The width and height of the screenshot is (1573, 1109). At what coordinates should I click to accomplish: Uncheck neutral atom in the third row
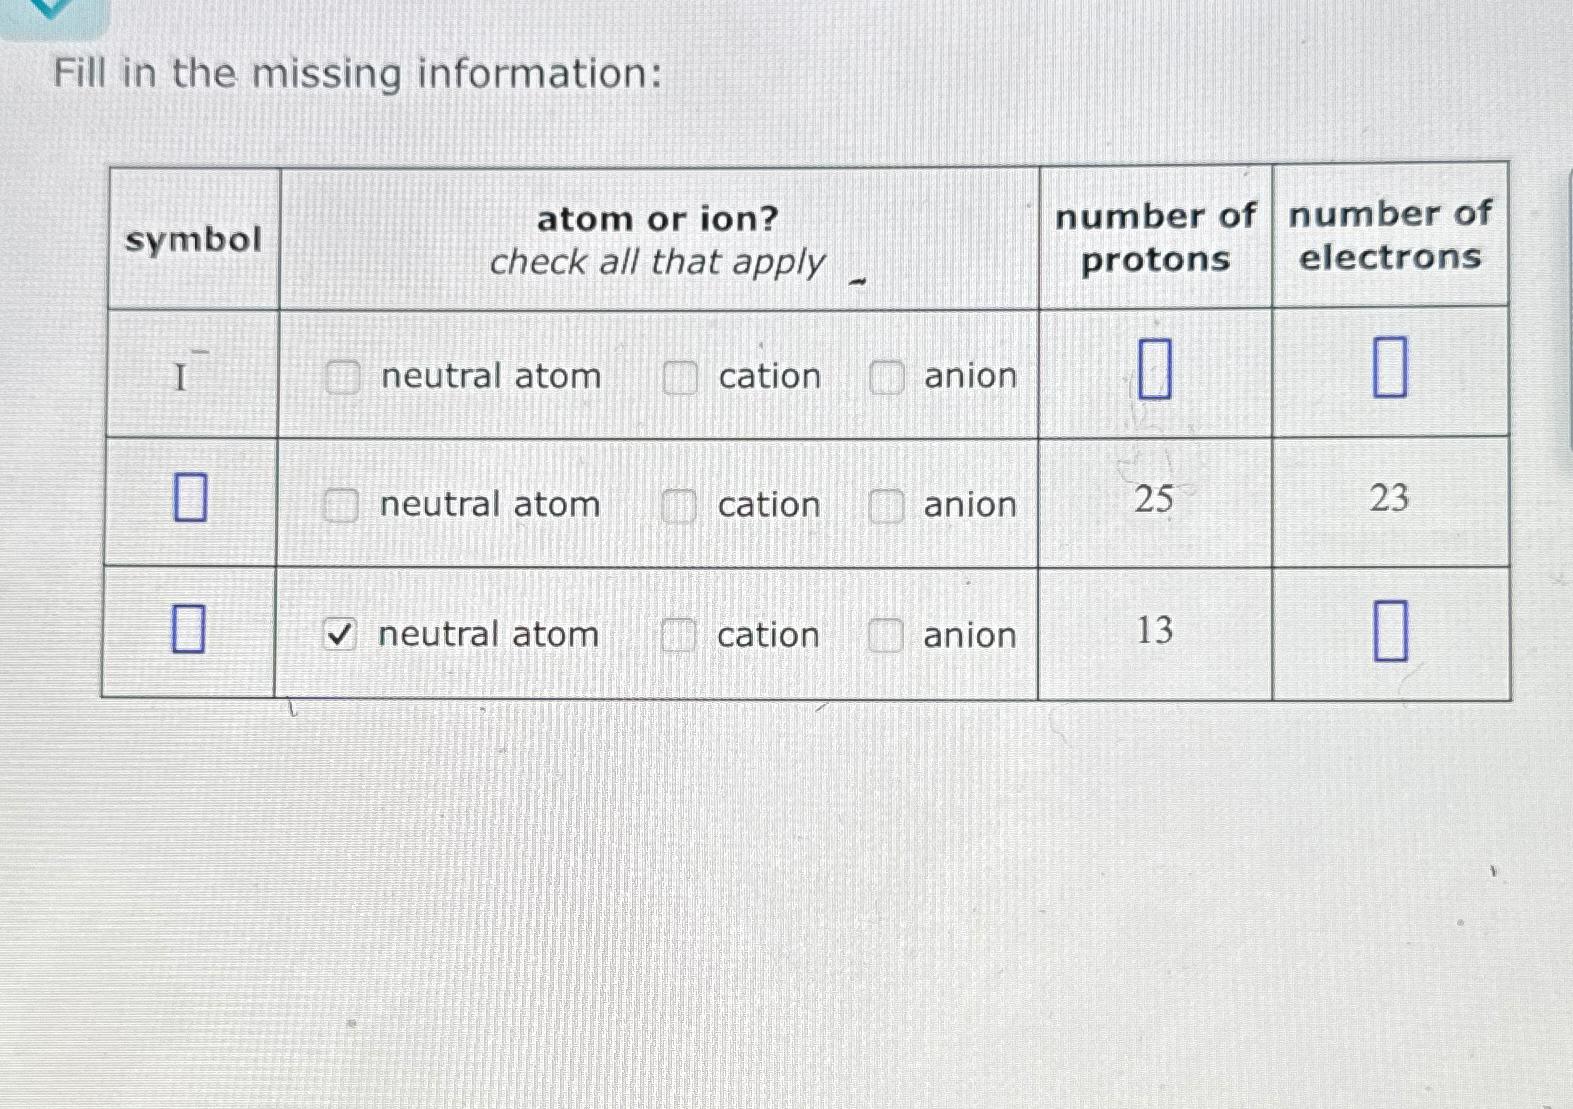tap(341, 634)
